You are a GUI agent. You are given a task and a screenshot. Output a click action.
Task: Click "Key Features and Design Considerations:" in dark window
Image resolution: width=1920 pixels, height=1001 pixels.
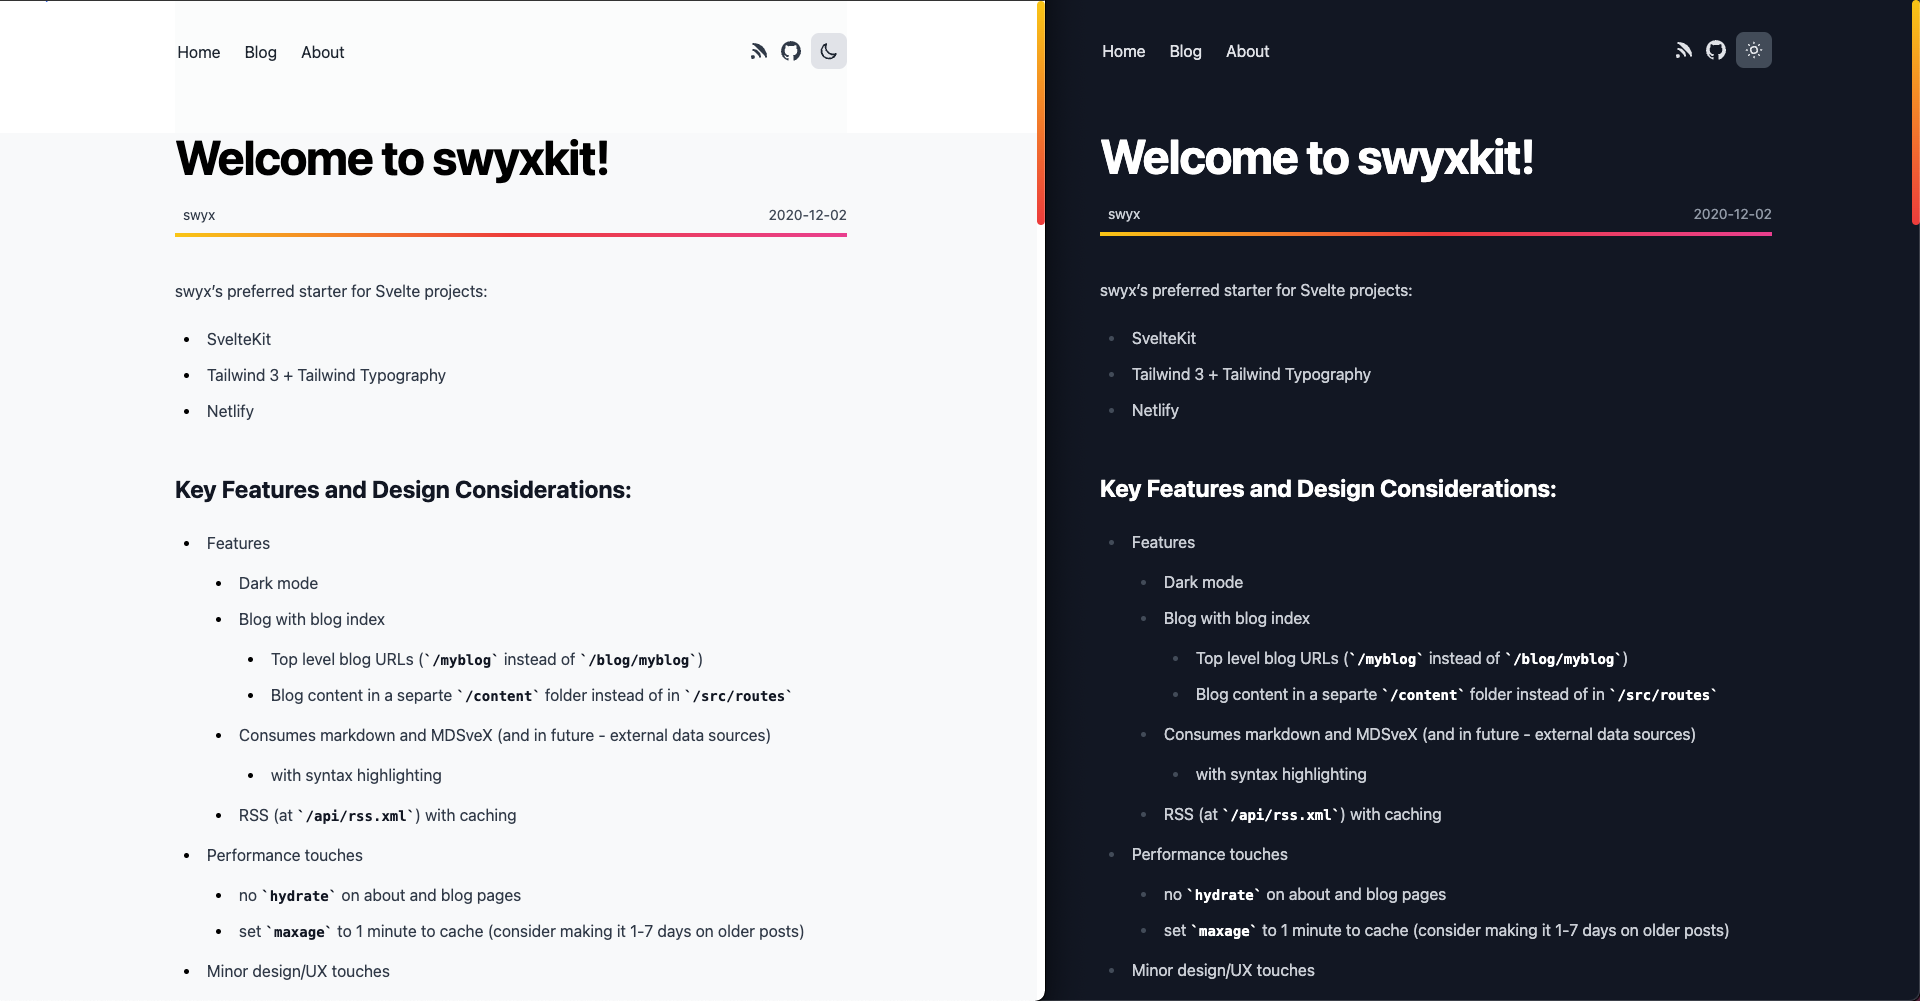pos(1328,489)
